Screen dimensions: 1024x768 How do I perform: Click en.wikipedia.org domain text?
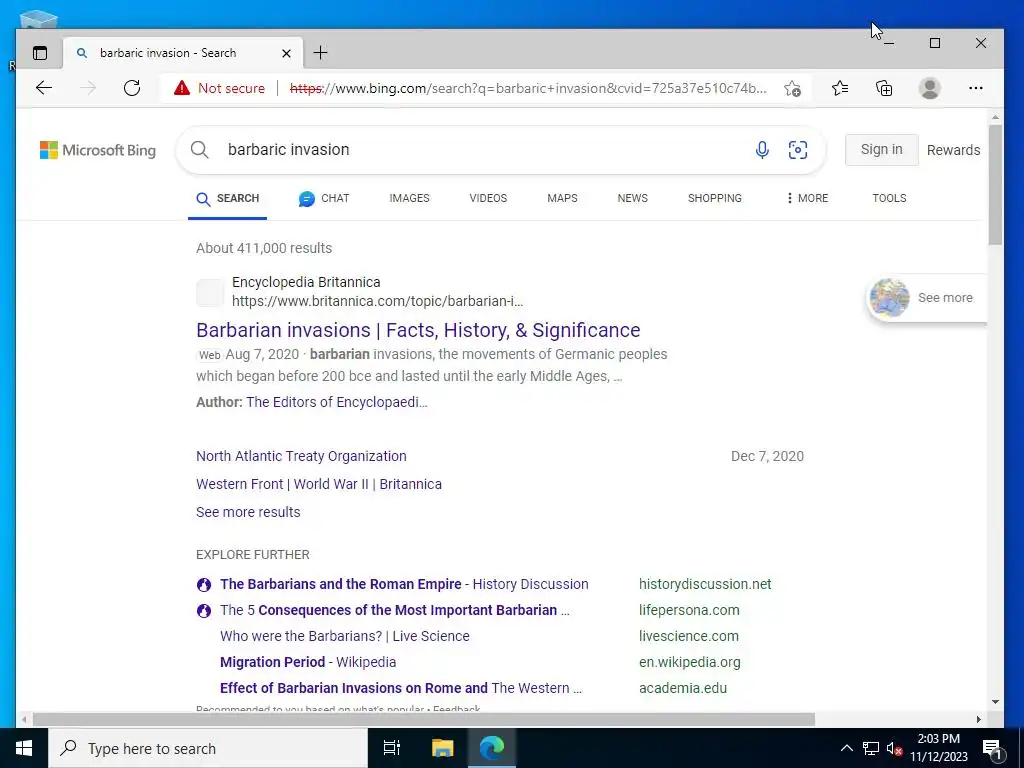(690, 662)
